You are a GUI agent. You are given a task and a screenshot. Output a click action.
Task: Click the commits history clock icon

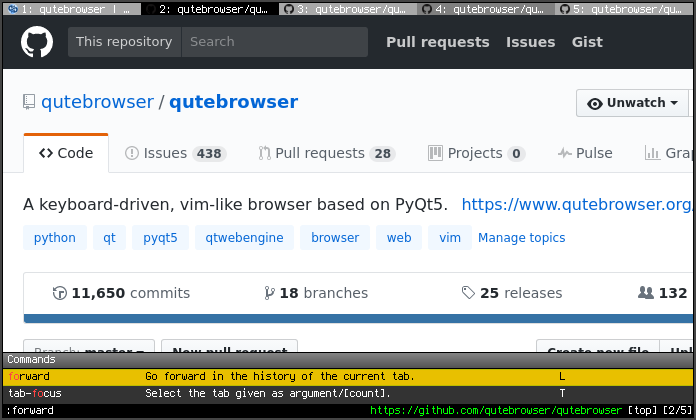(x=59, y=293)
